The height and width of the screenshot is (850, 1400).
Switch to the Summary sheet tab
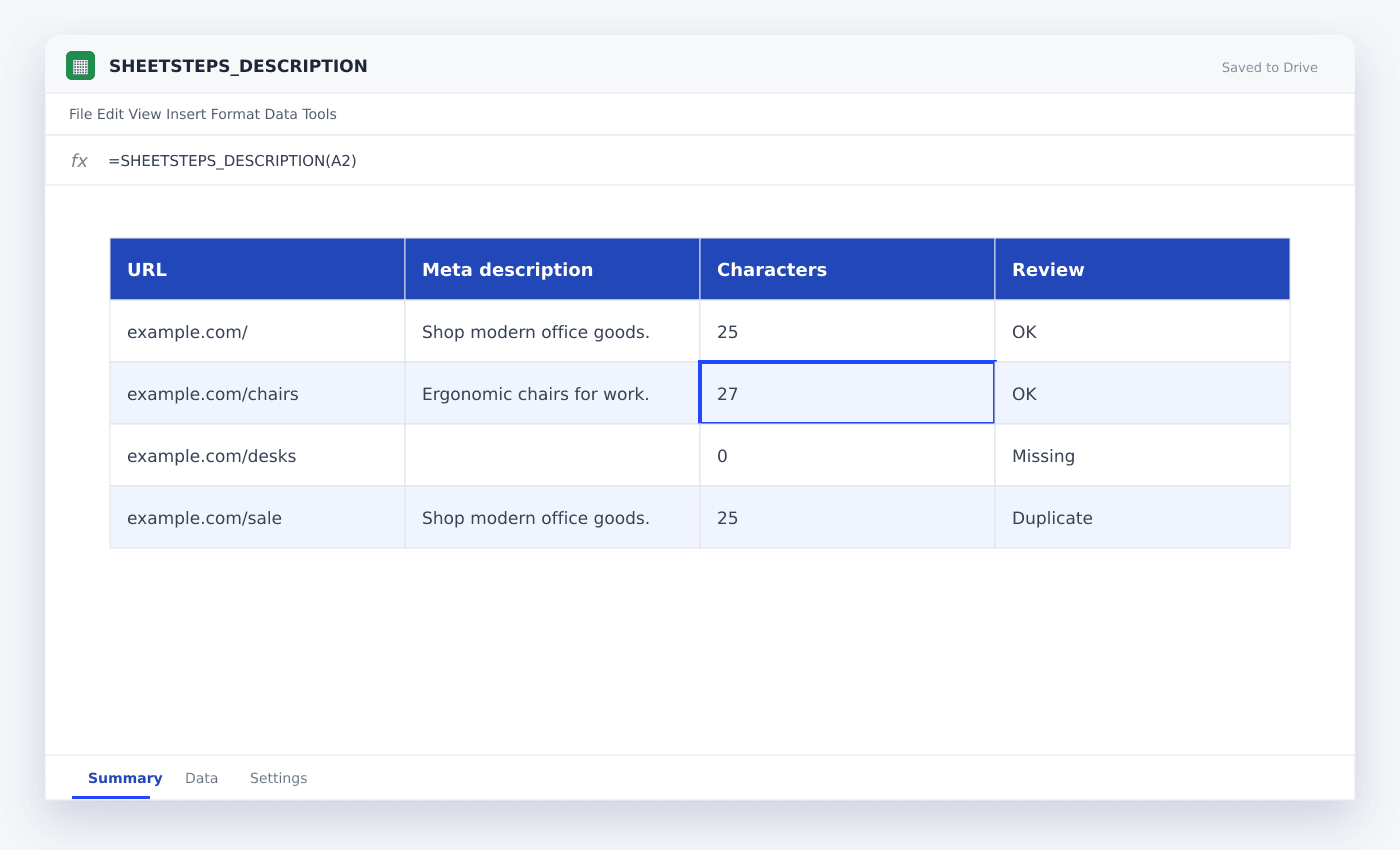125,778
